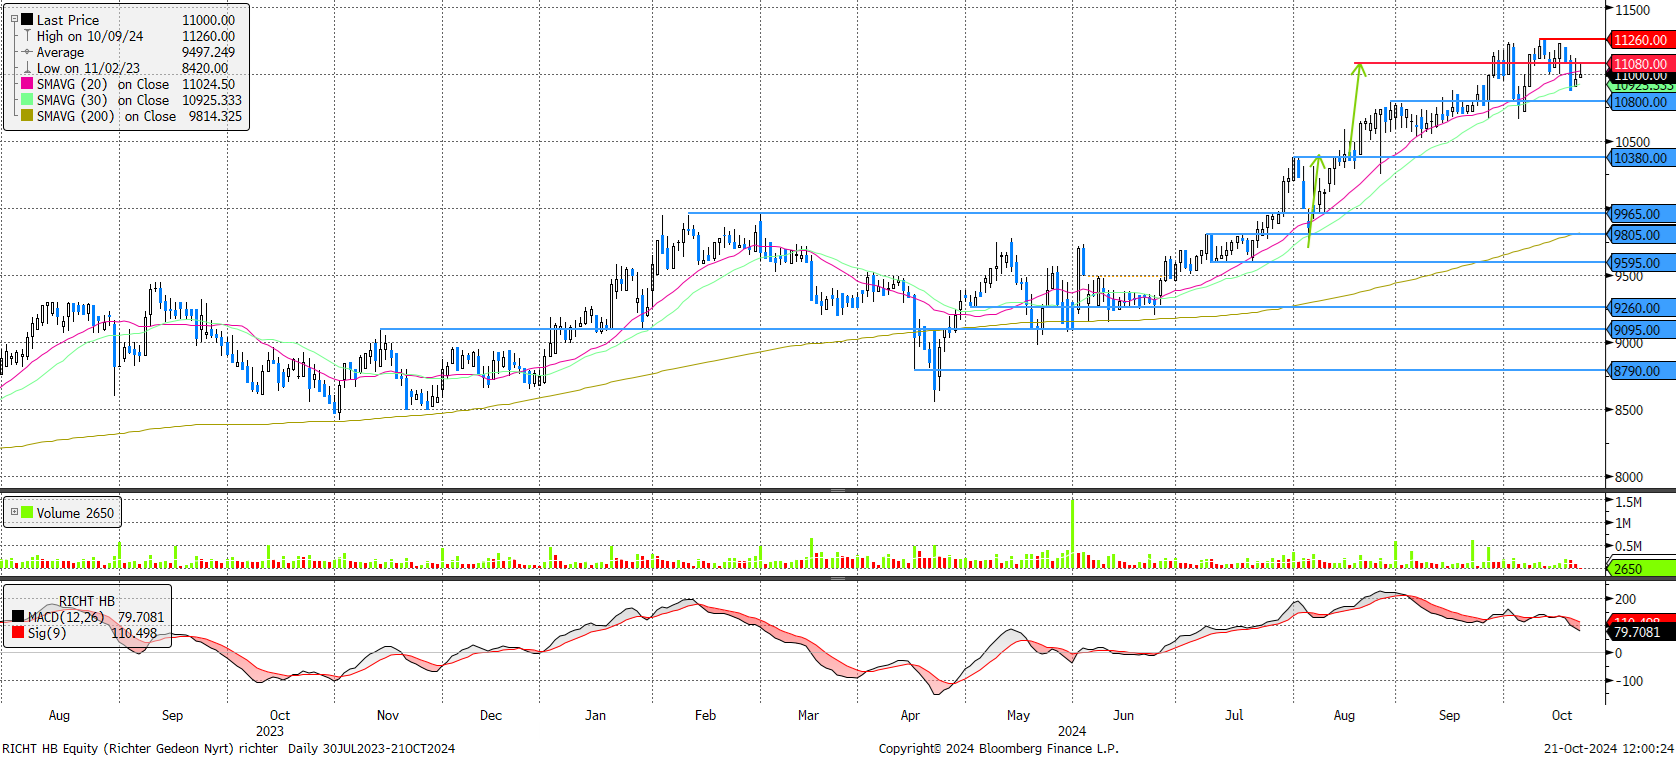Image resolution: width=1676 pixels, height=757 pixels.
Task: Click the olive SMAVG (200) swatch
Action: point(27,115)
